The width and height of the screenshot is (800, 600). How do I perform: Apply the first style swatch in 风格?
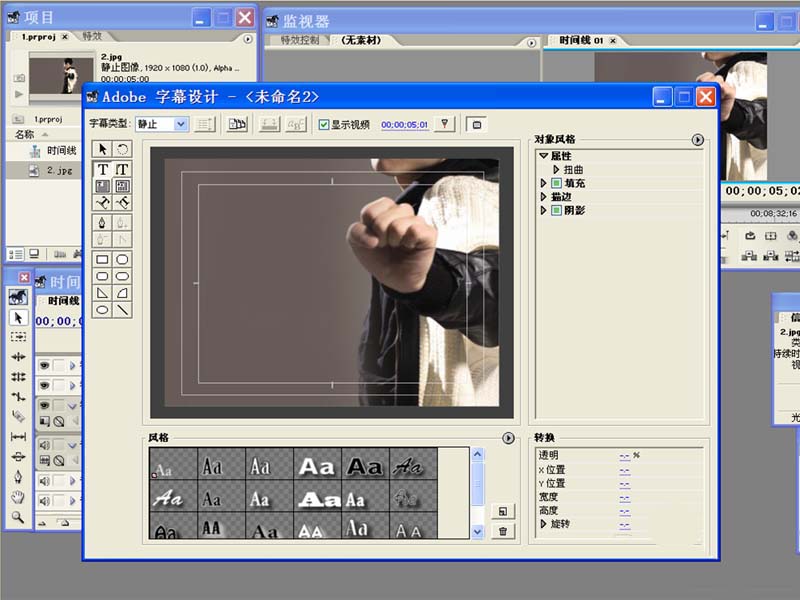173,464
